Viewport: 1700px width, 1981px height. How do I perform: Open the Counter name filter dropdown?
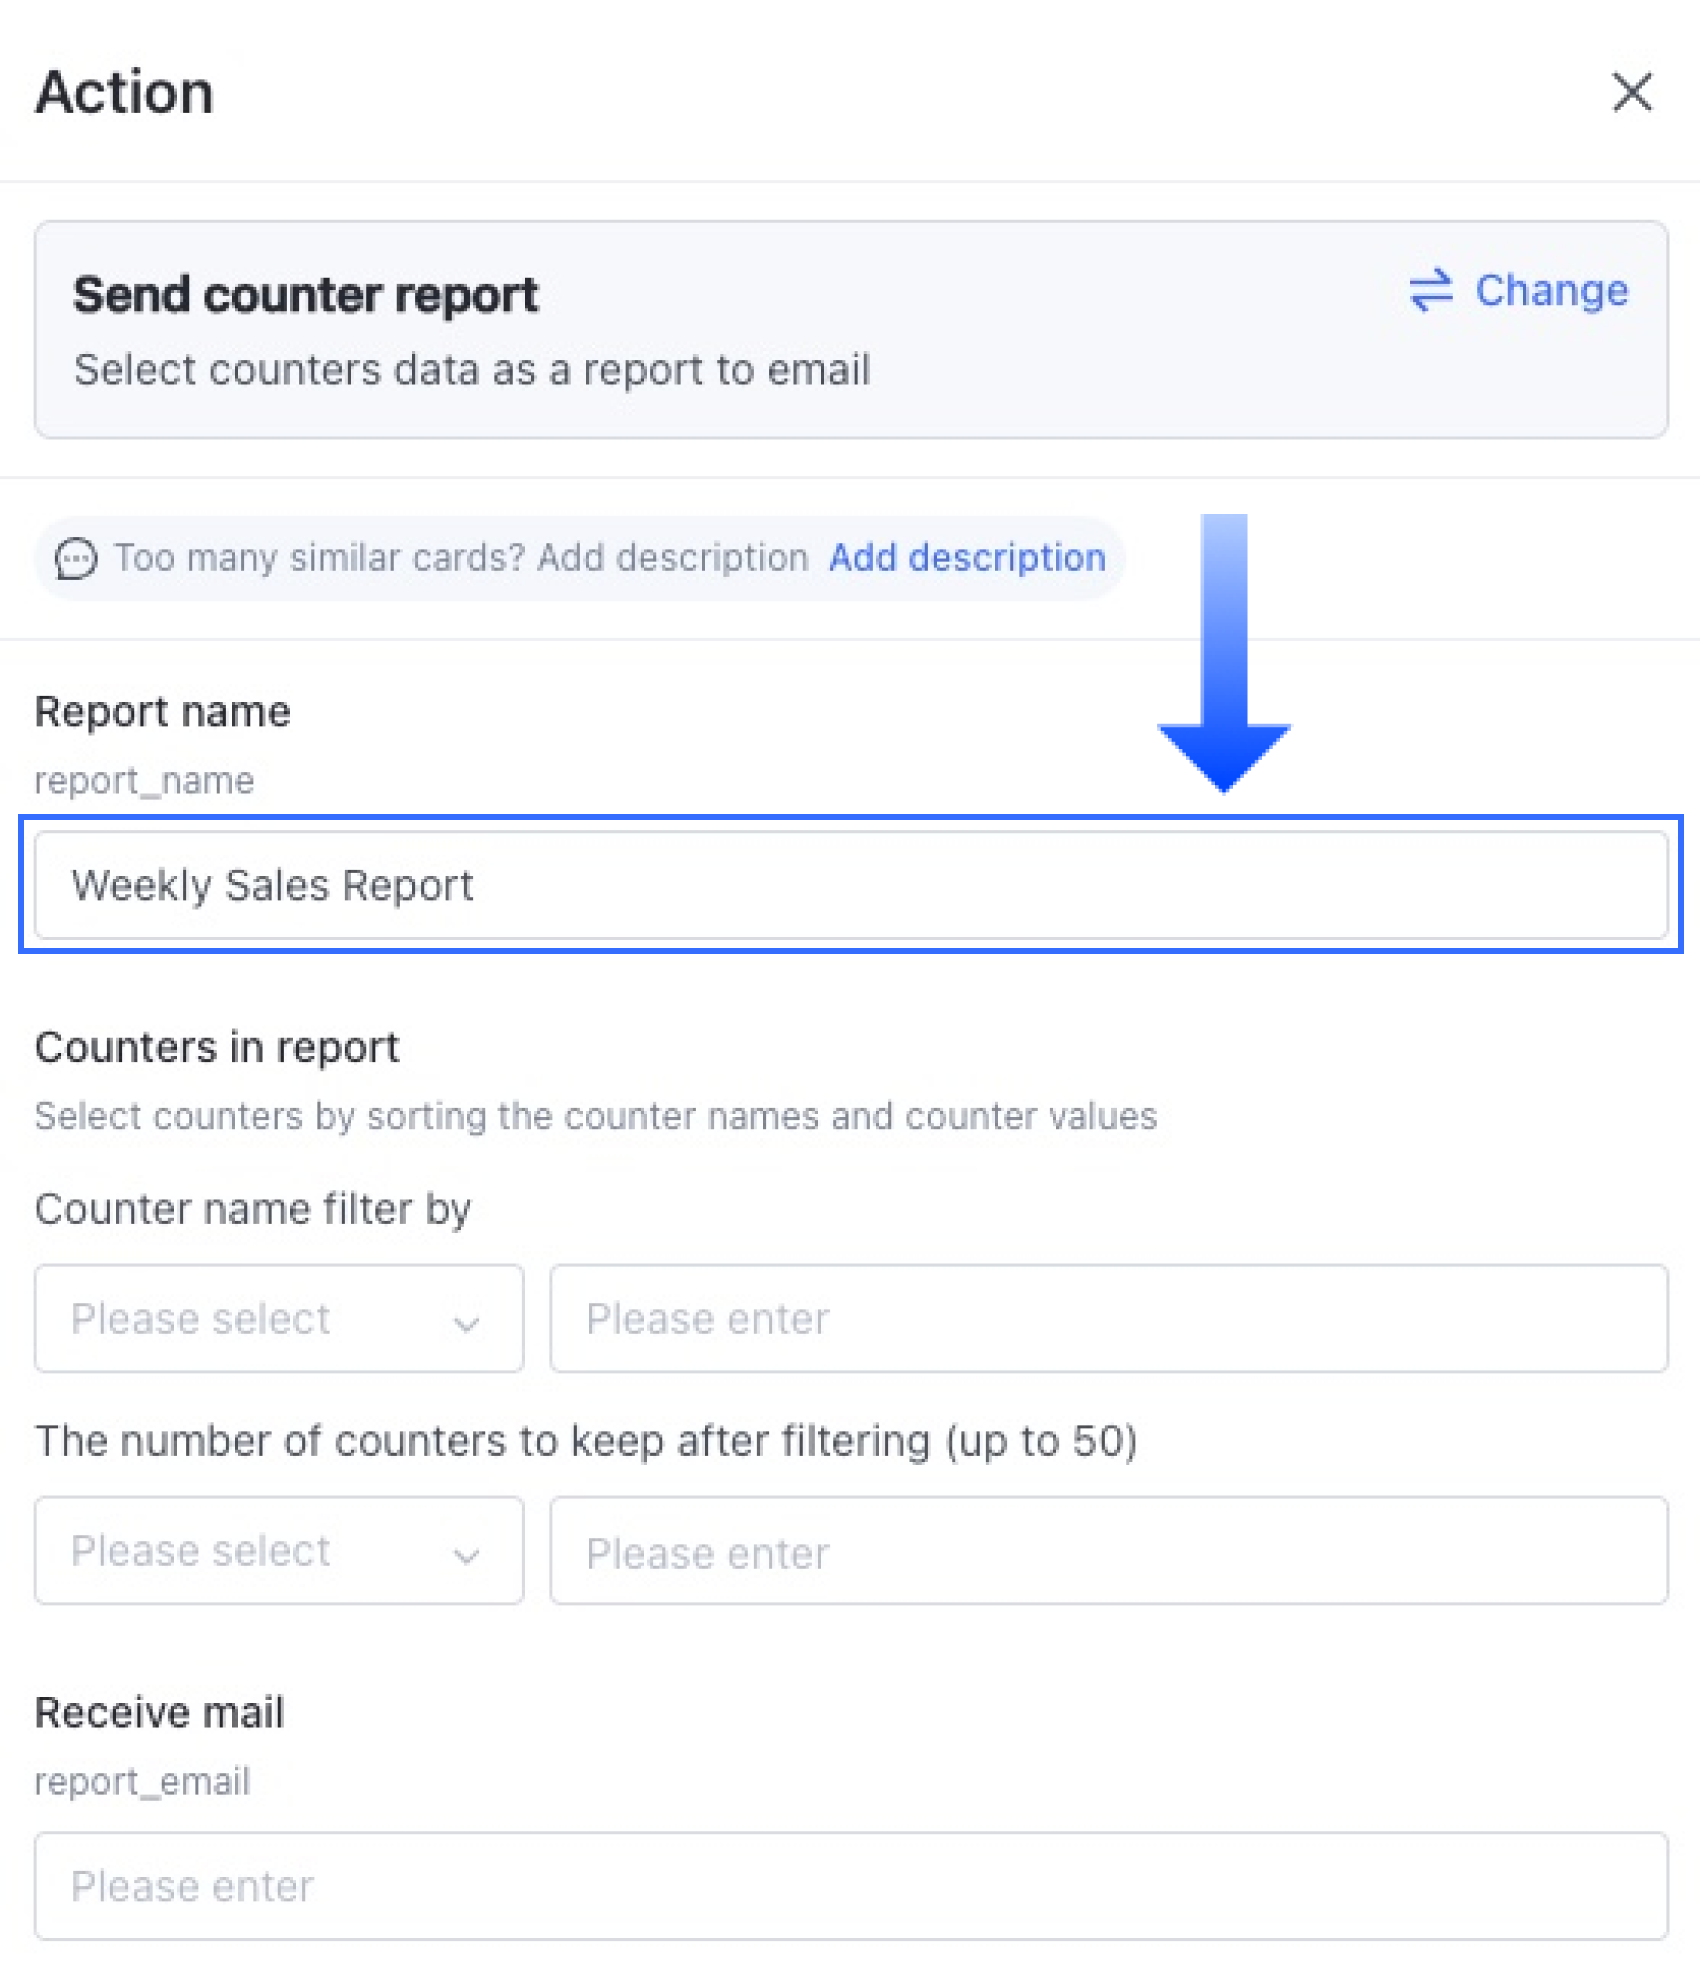coord(279,1318)
